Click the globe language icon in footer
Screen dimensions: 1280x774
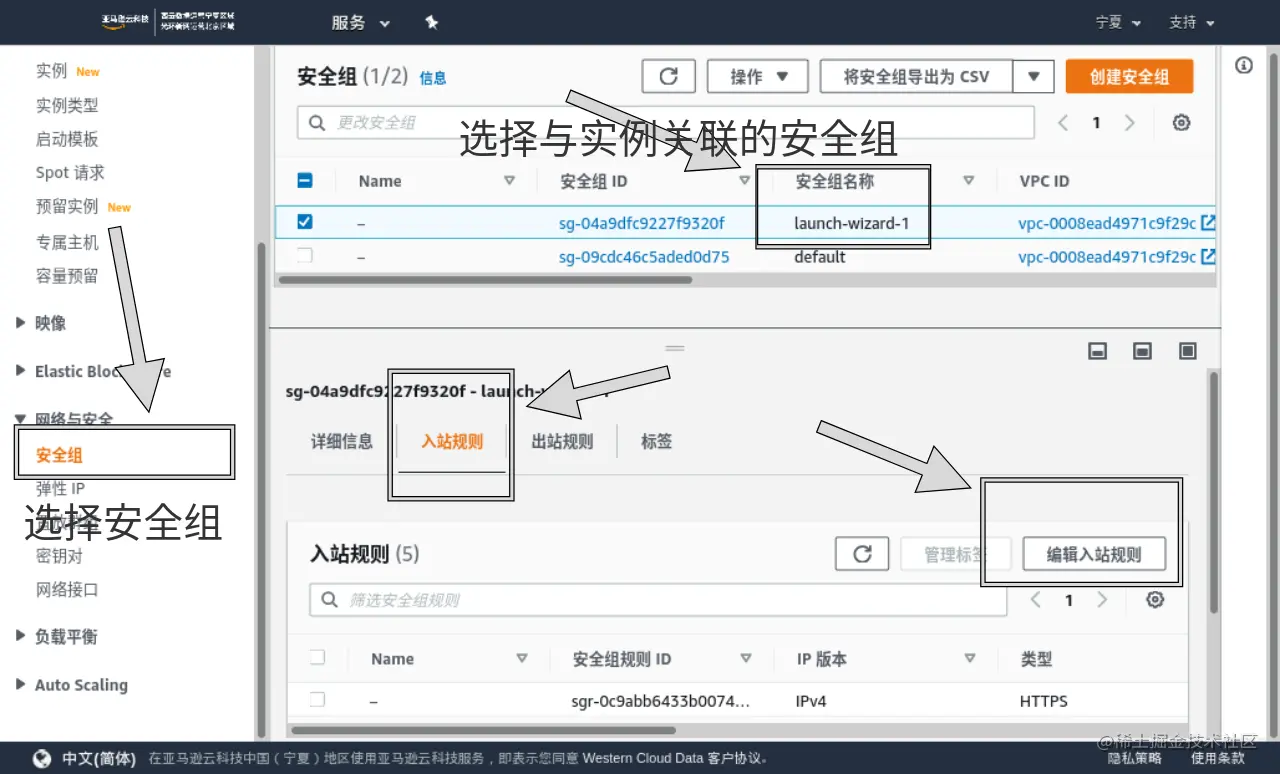[42, 758]
